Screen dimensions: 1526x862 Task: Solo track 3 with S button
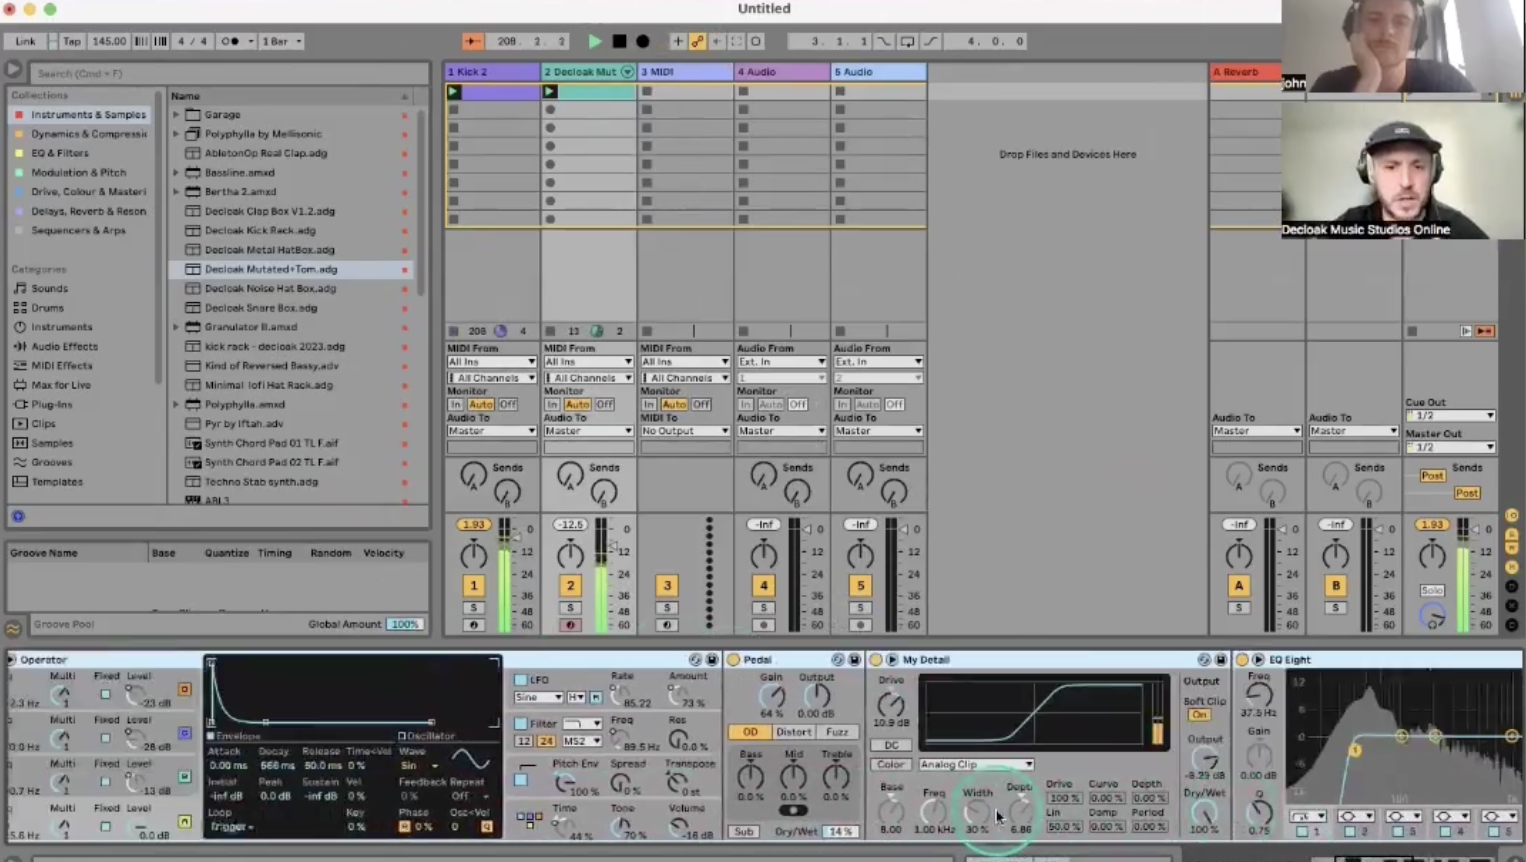[667, 608]
